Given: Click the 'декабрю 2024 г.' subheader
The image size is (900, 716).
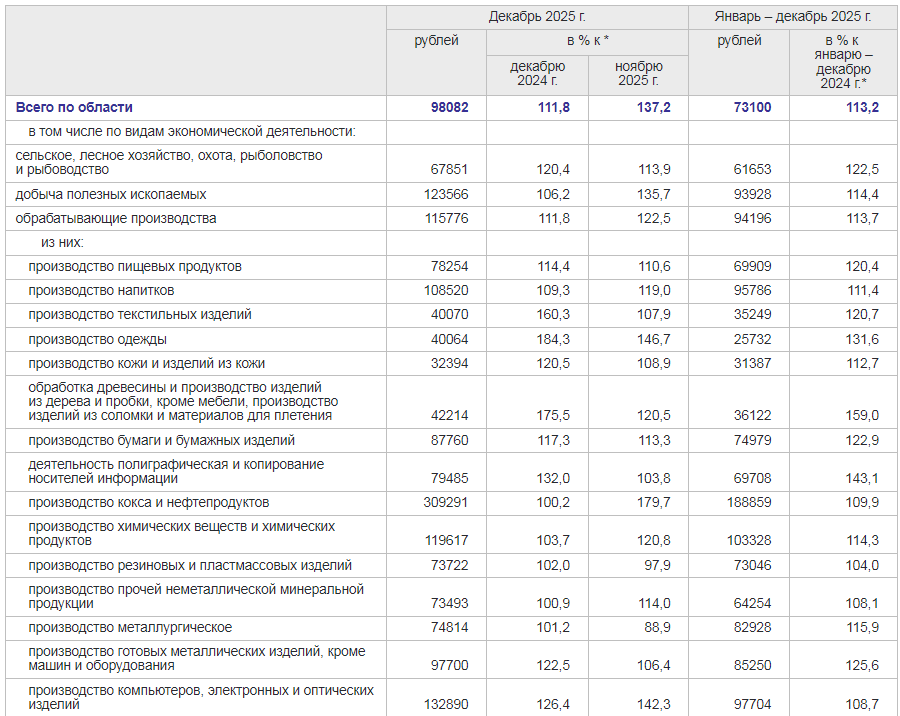Looking at the screenshot, I should click(x=537, y=73).
